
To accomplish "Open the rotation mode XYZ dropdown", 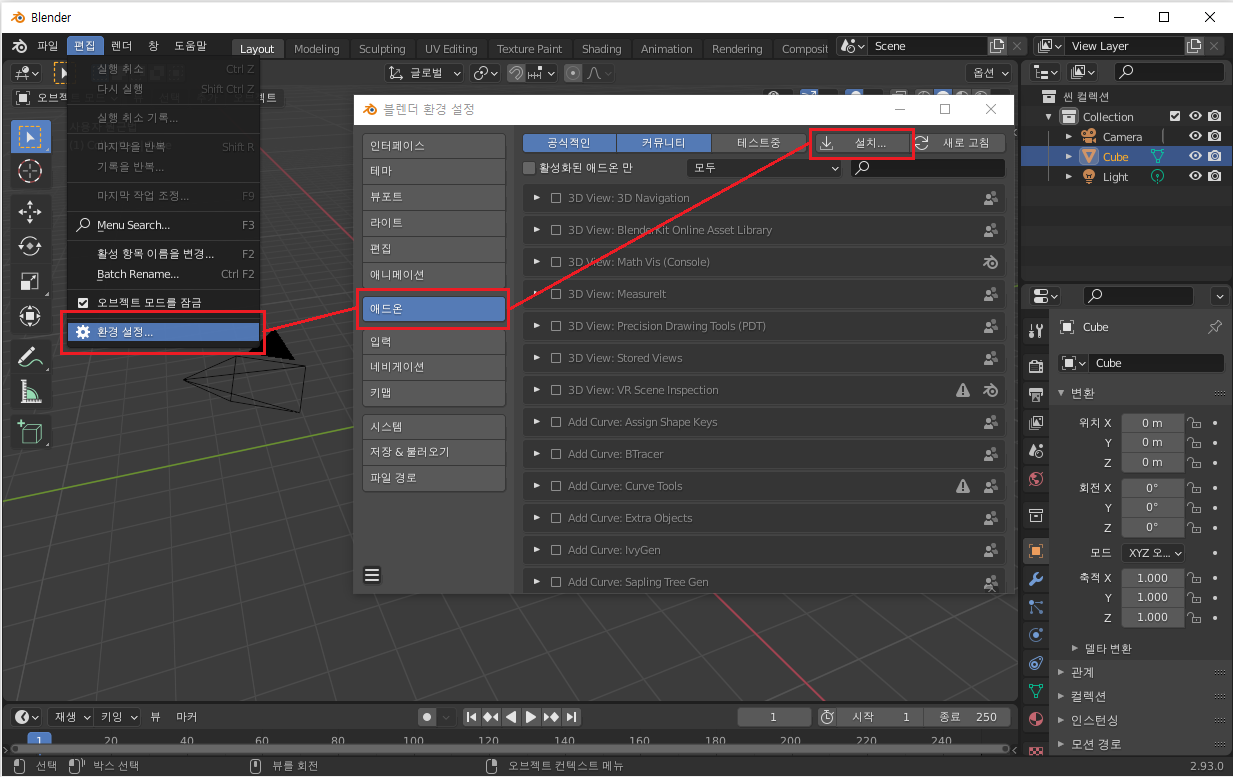I will click(1152, 553).
